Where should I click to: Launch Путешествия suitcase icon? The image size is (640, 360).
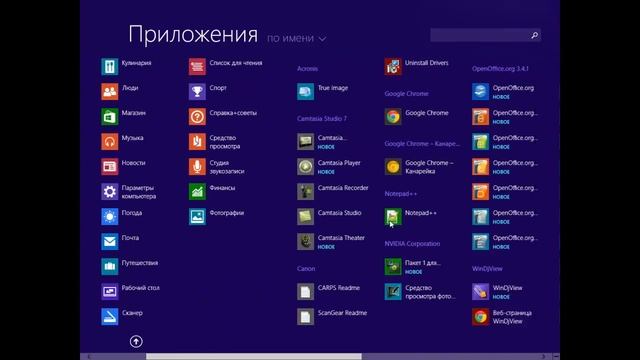(x=109, y=267)
